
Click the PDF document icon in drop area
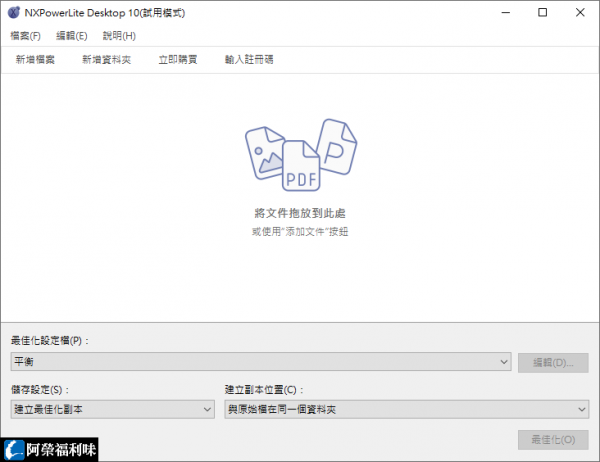[301, 166]
